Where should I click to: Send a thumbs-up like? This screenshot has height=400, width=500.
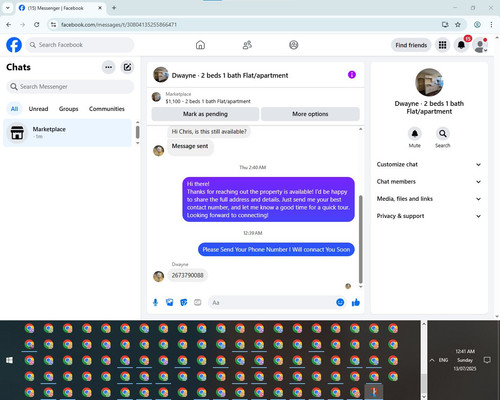(356, 302)
